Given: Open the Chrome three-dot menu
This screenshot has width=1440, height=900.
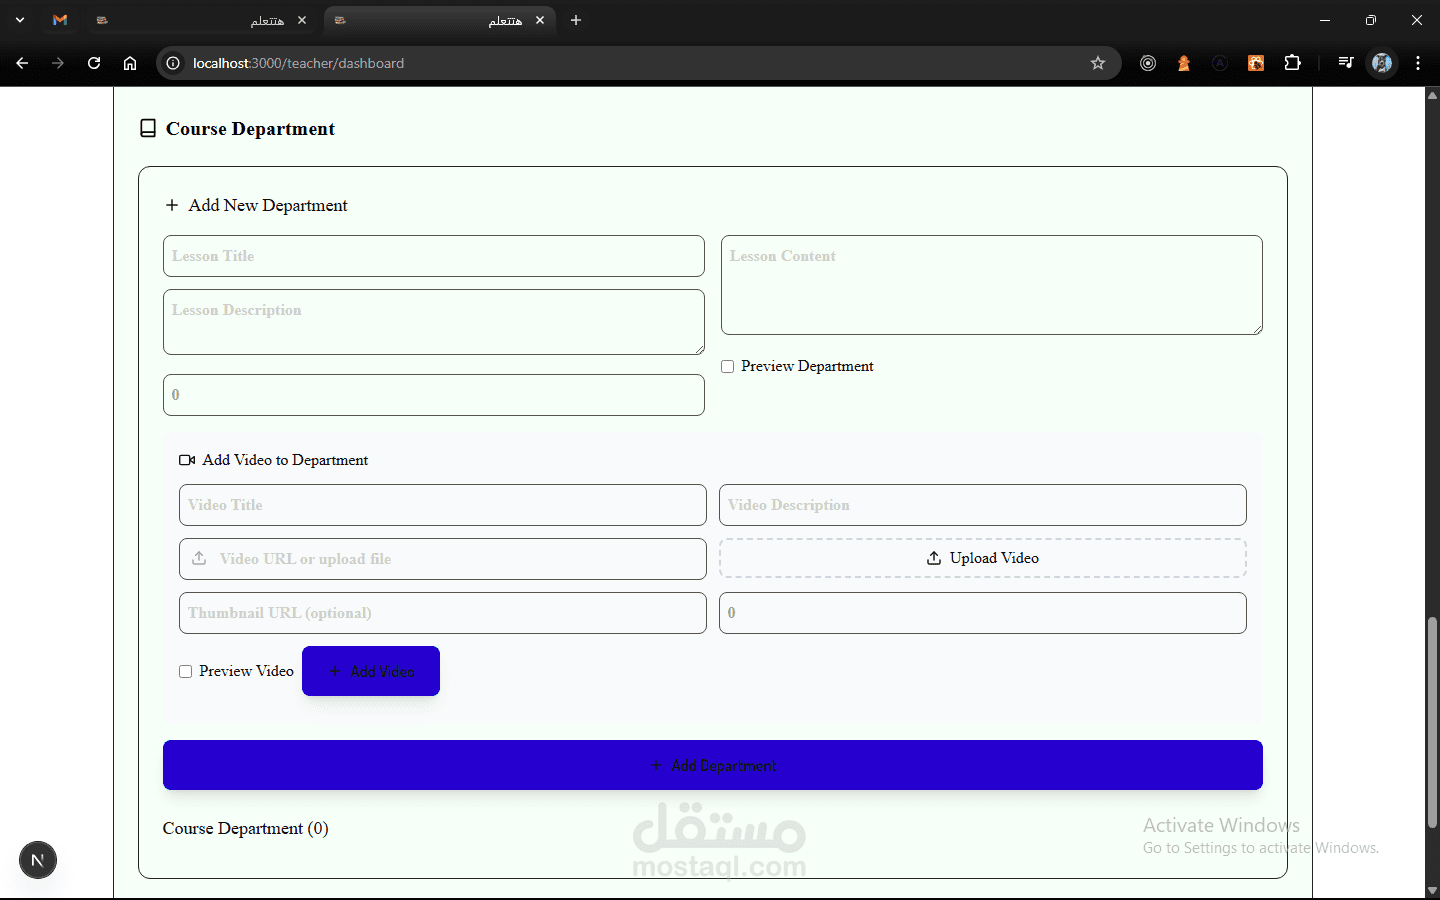Looking at the screenshot, I should (1418, 63).
